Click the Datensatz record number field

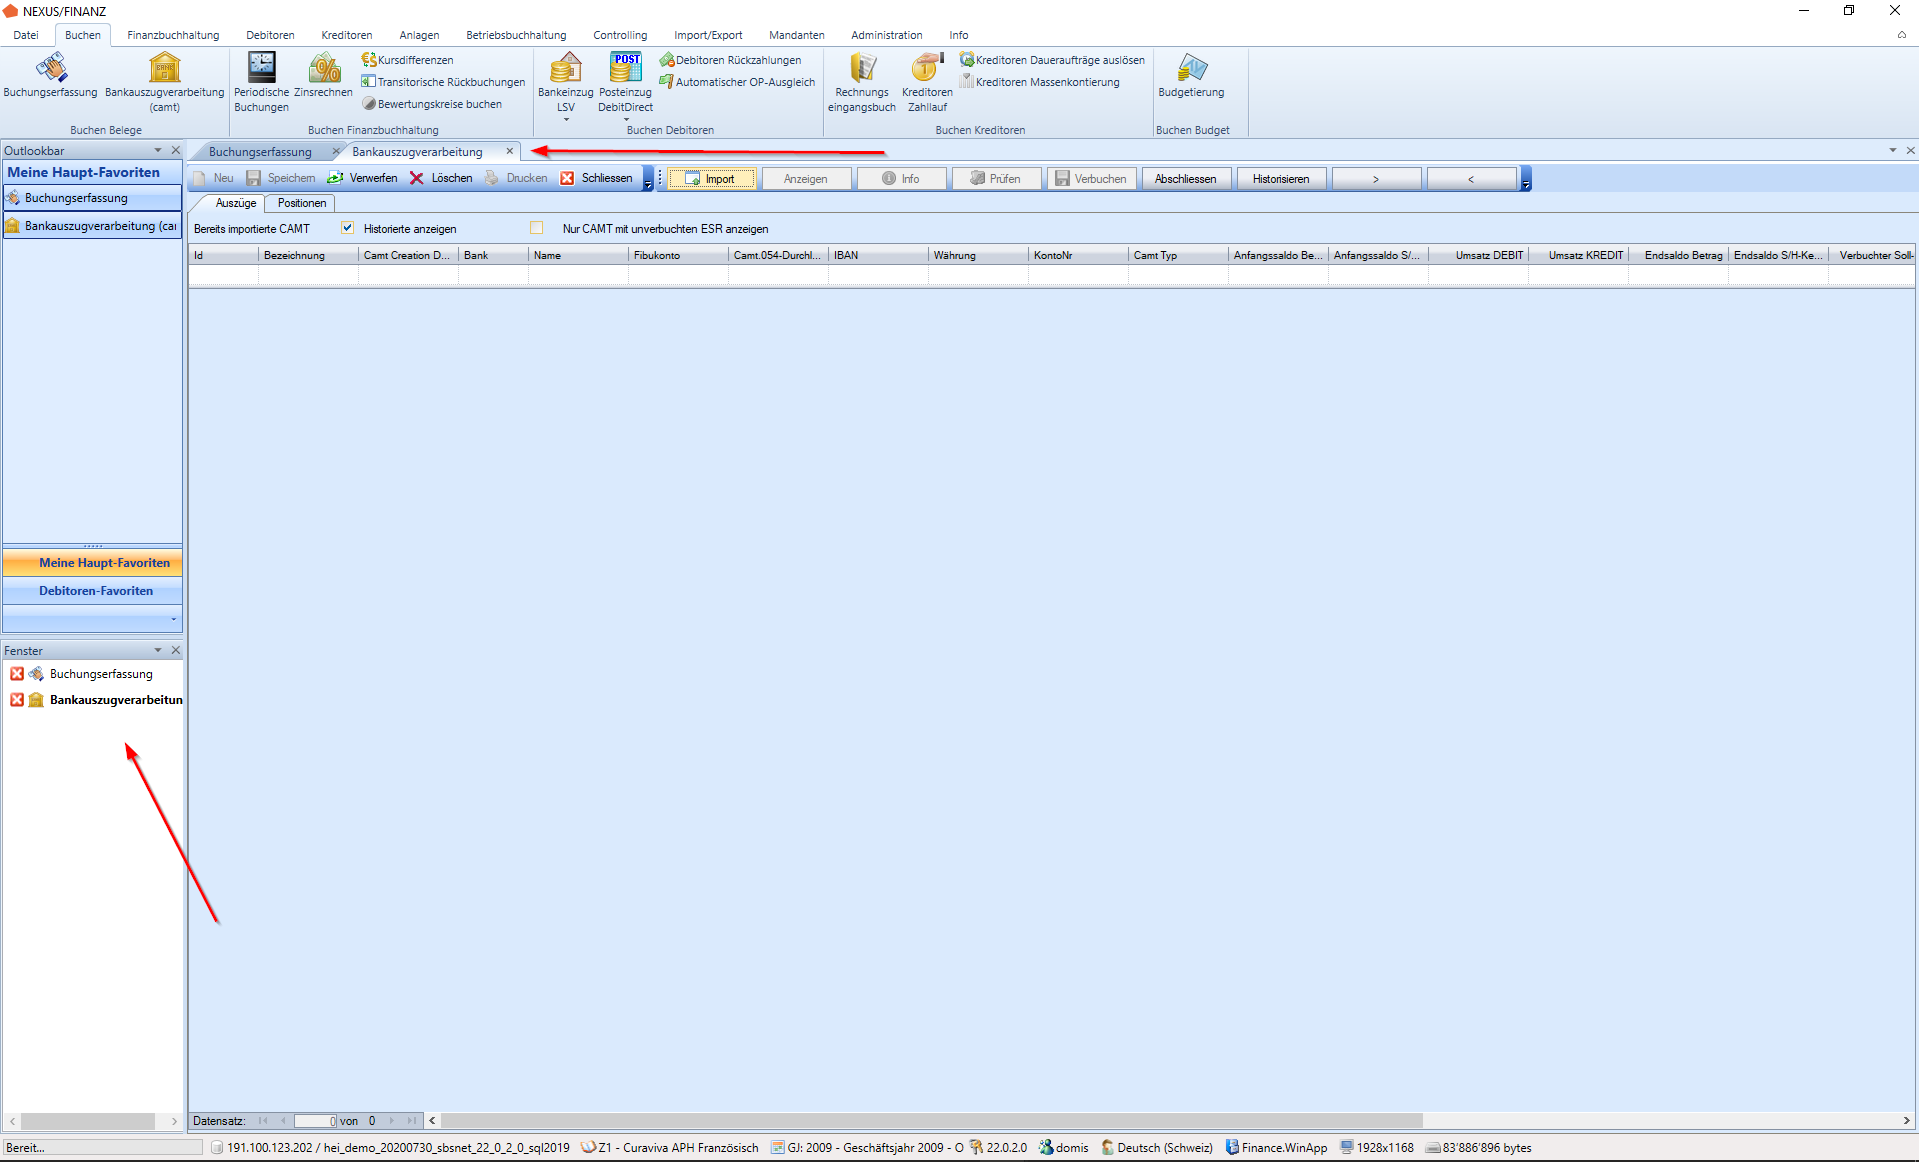[317, 1121]
